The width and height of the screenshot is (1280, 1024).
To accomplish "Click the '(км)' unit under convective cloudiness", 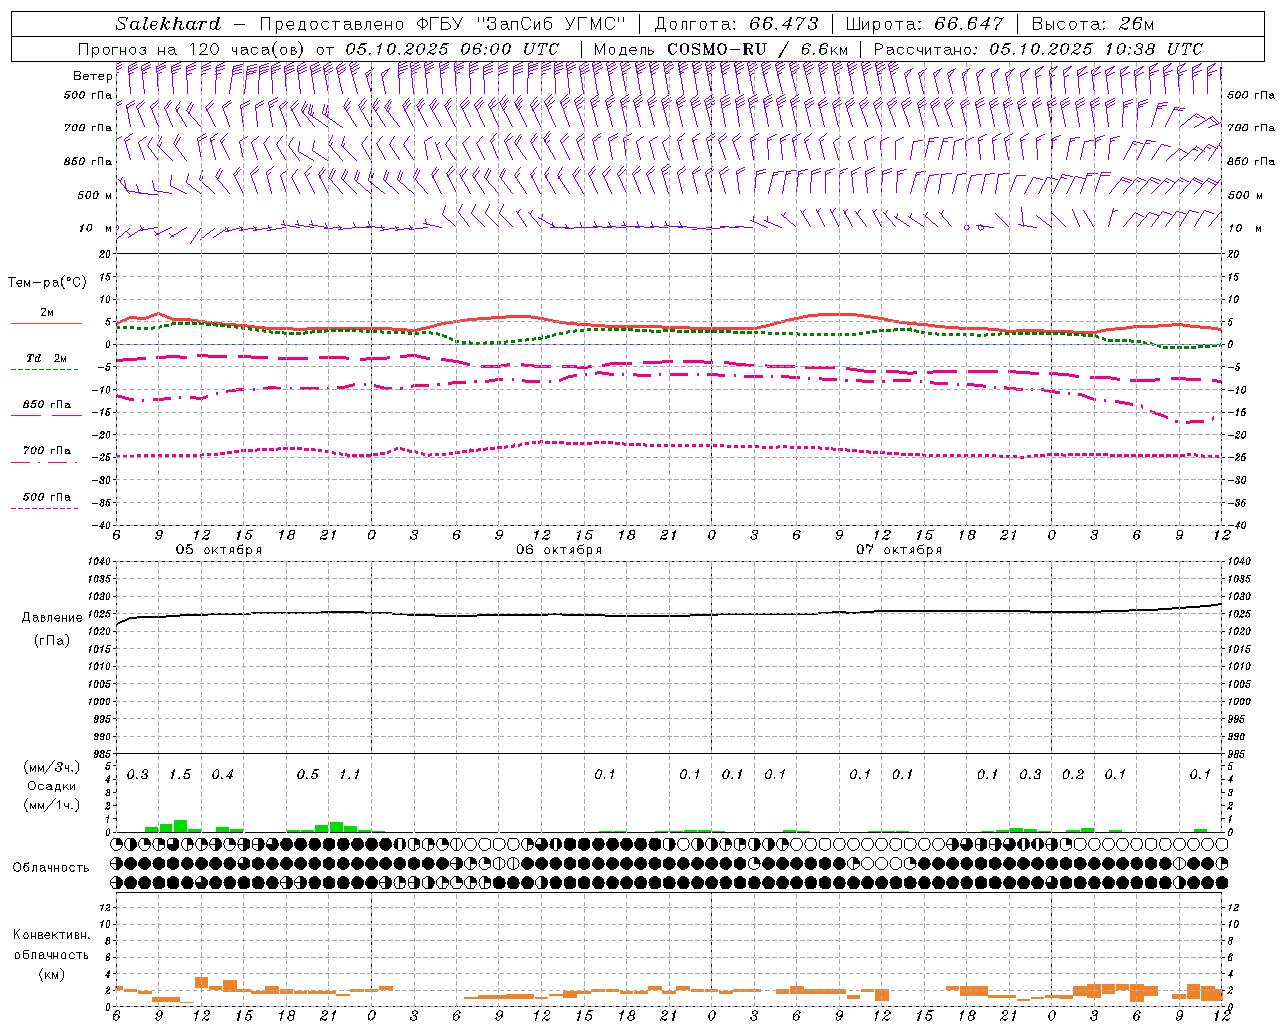I will pyautogui.click(x=51, y=974).
